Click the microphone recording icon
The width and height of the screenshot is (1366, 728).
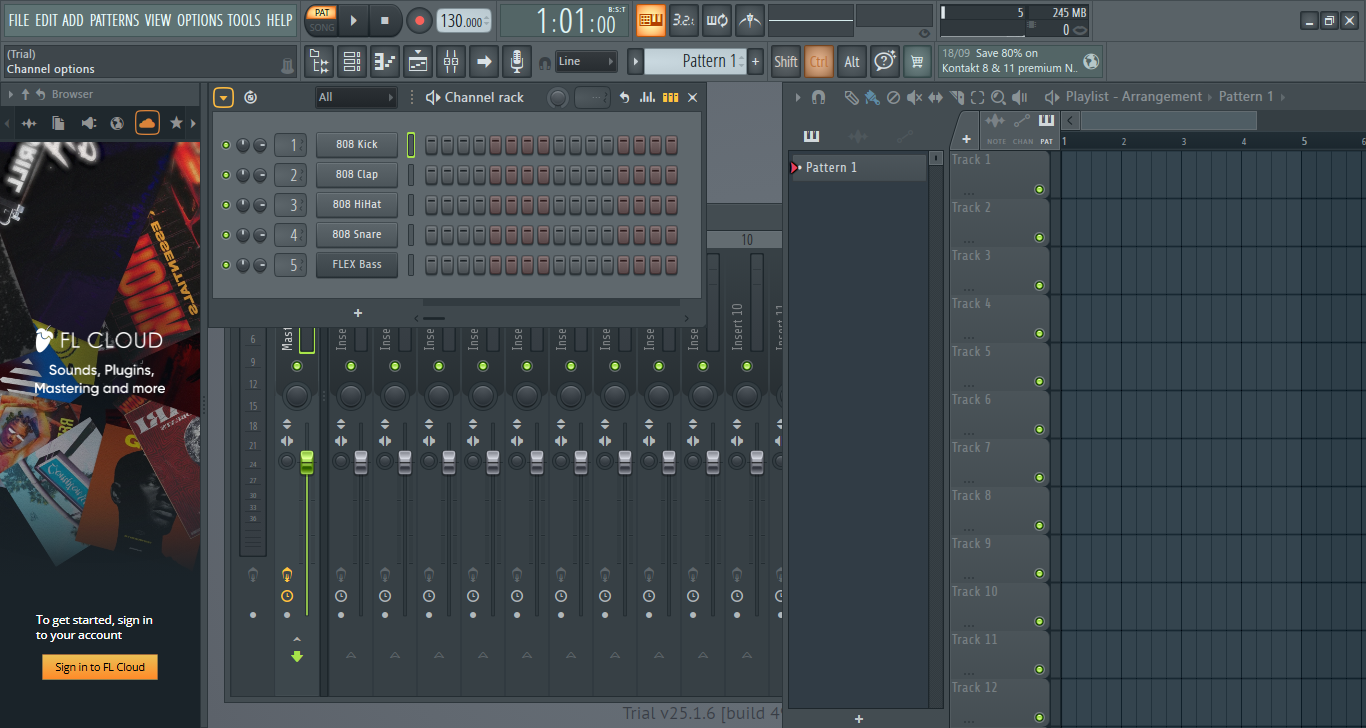(516, 62)
